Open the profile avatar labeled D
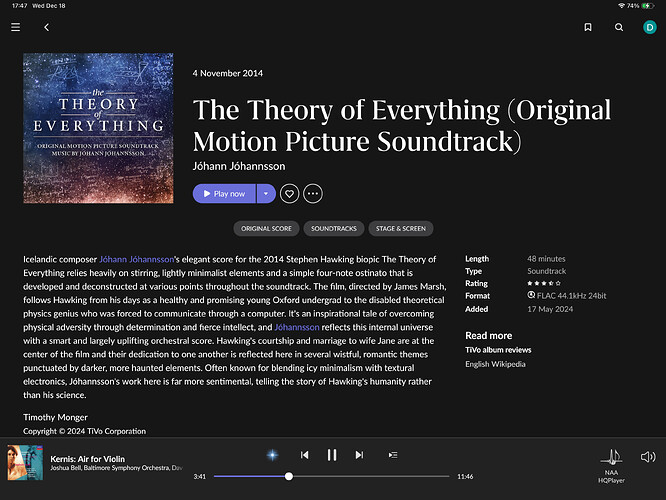The width and height of the screenshot is (666, 500). (649, 27)
